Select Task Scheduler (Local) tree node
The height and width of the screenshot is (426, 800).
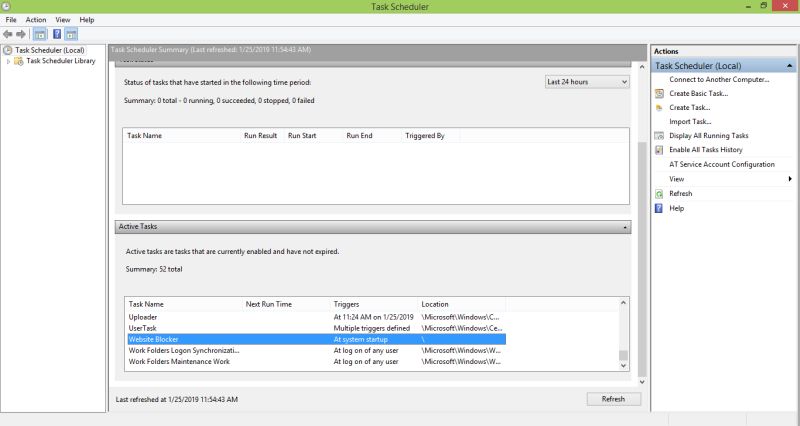tap(49, 50)
